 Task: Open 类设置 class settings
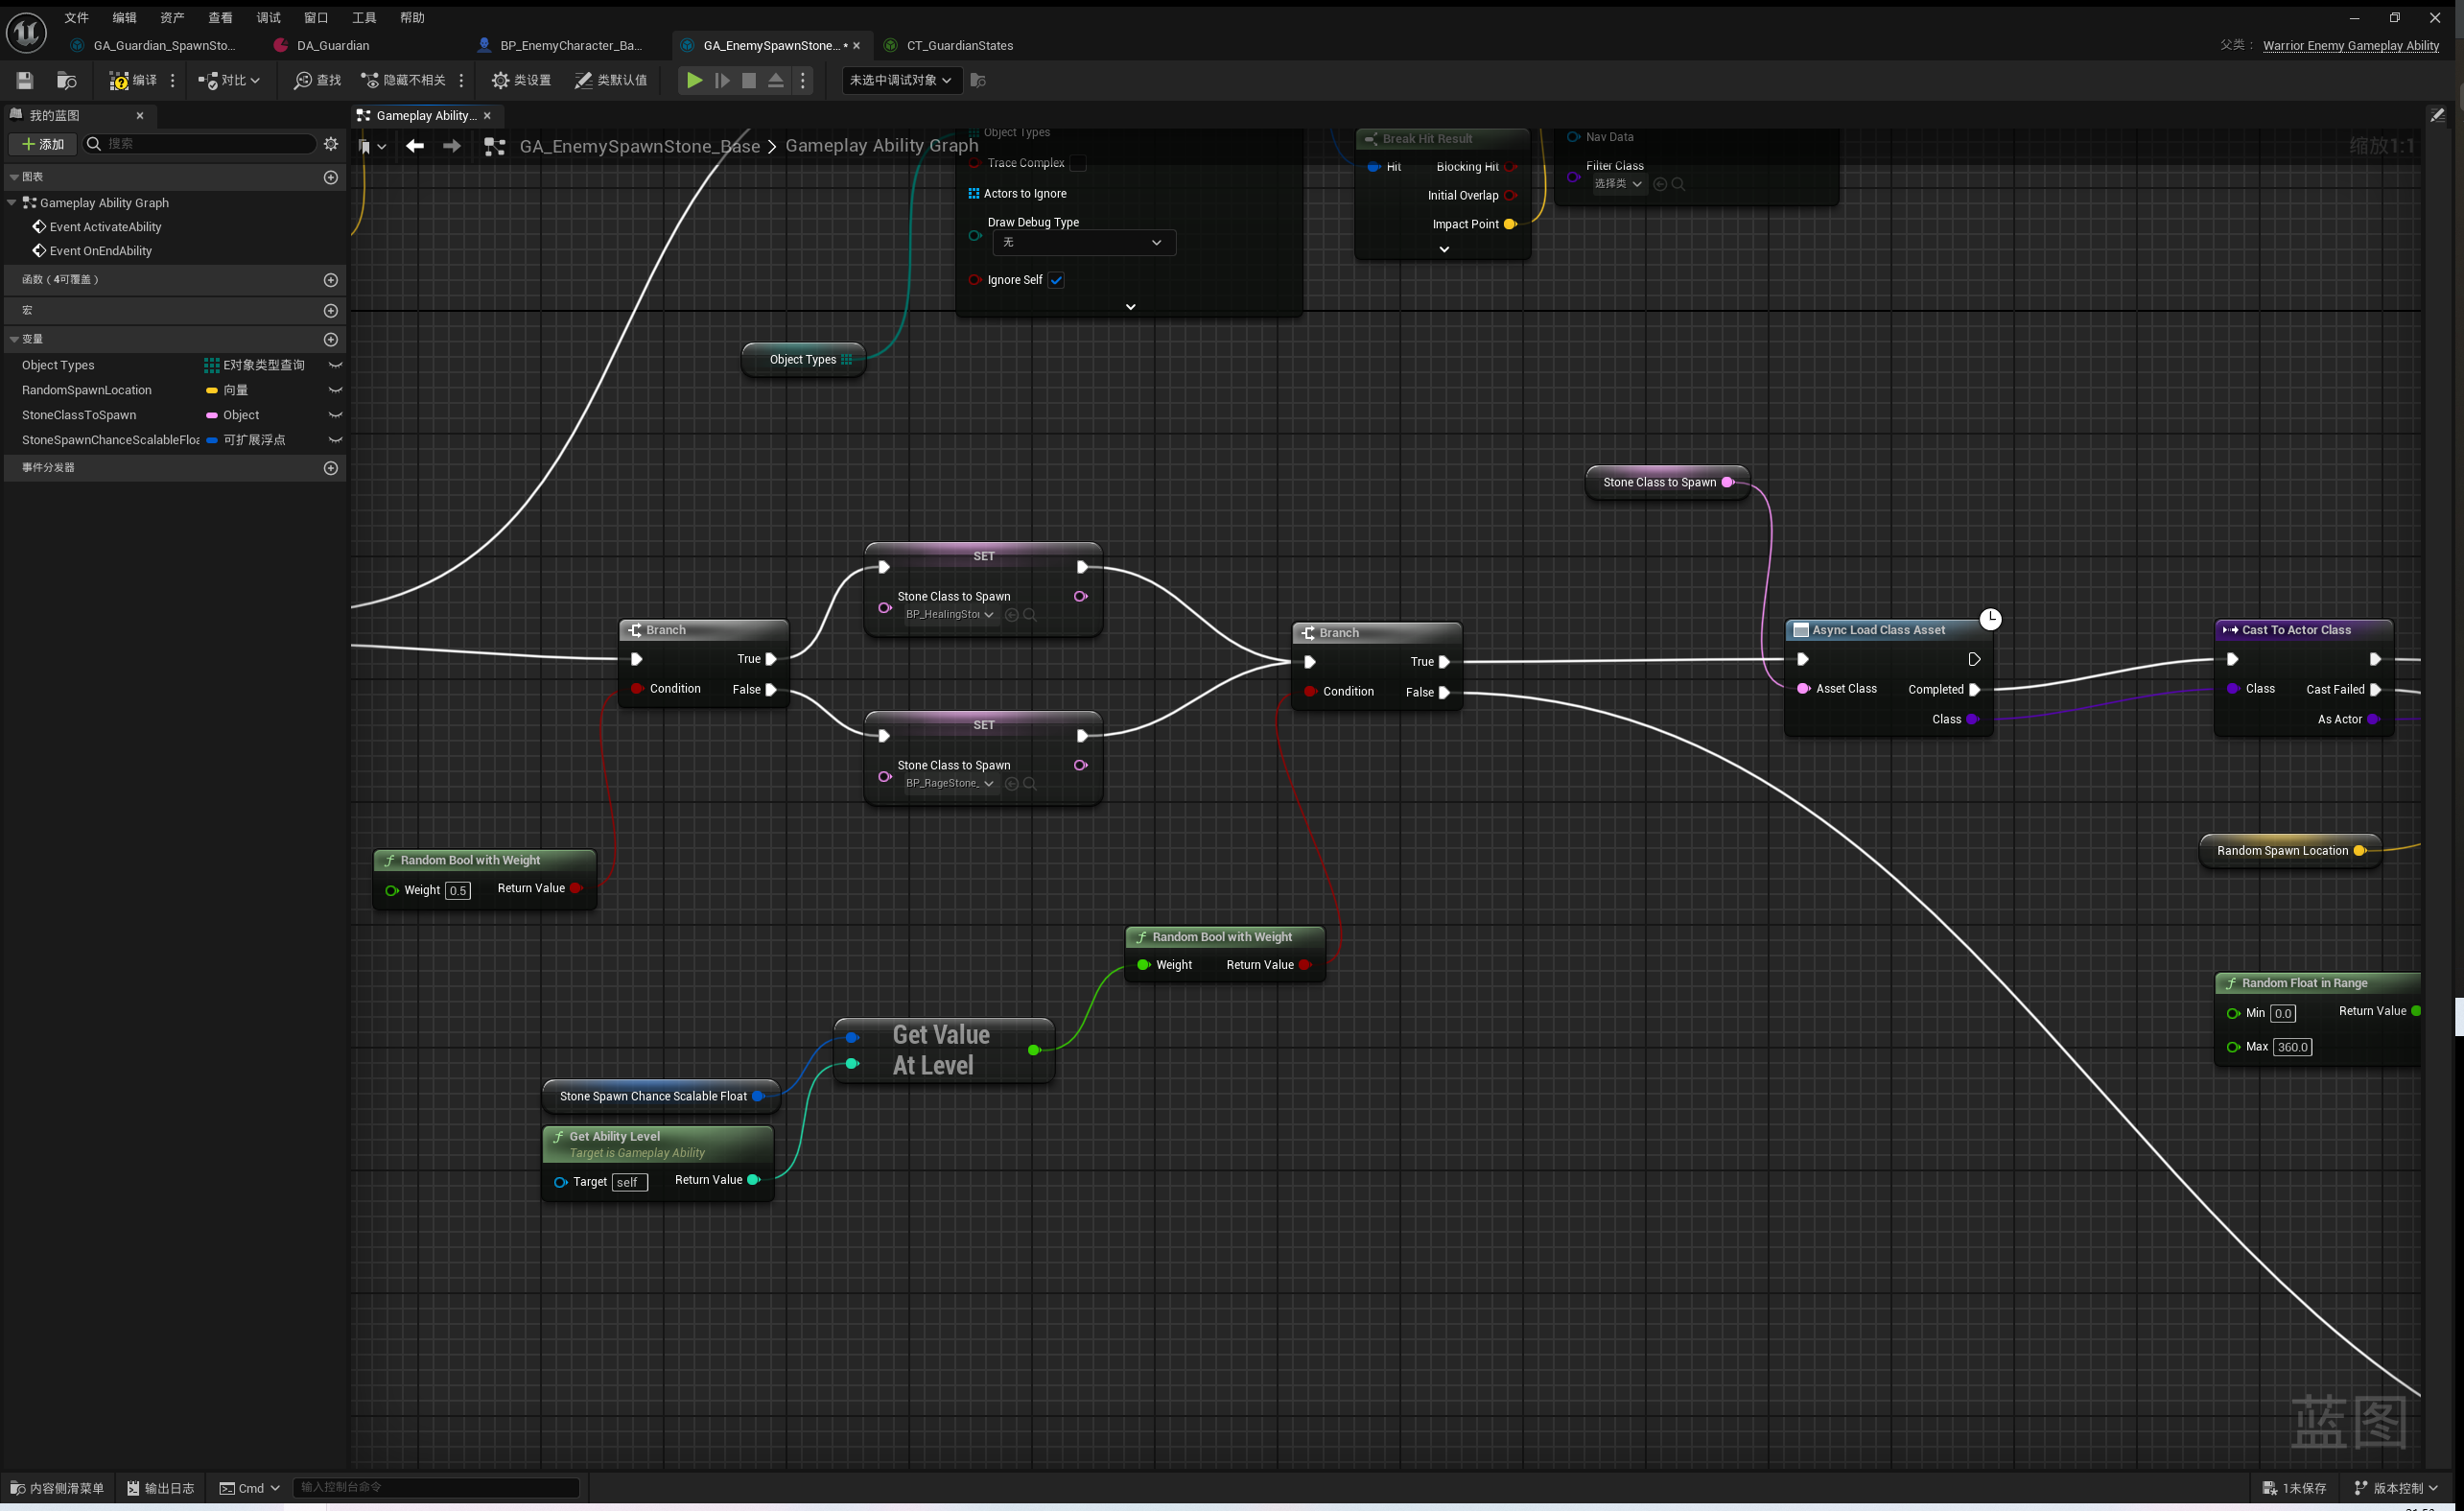[x=521, y=80]
